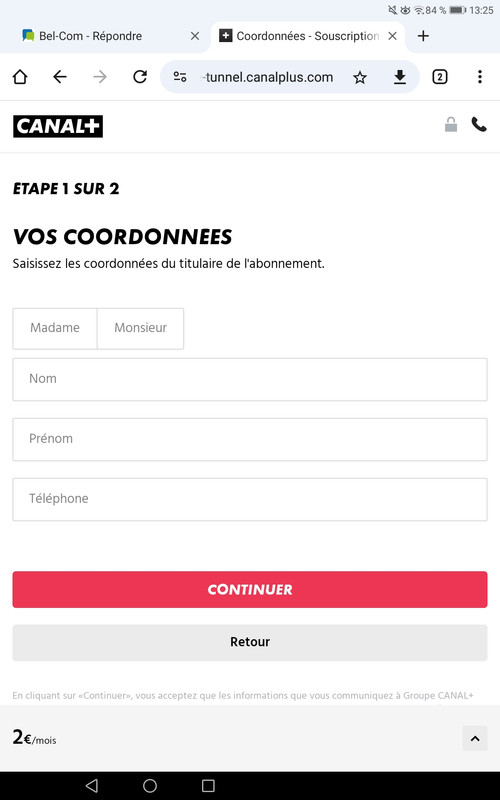Focus the Nom input field
The height and width of the screenshot is (800, 500).
250,379
